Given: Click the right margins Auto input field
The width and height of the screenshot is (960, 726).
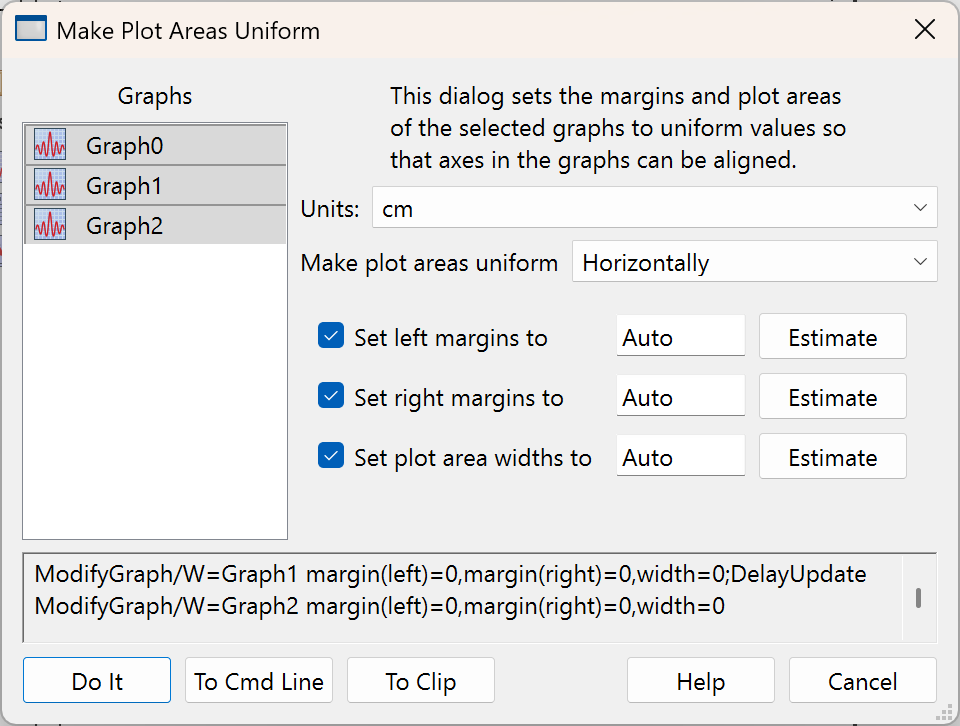Looking at the screenshot, I should [x=680, y=397].
